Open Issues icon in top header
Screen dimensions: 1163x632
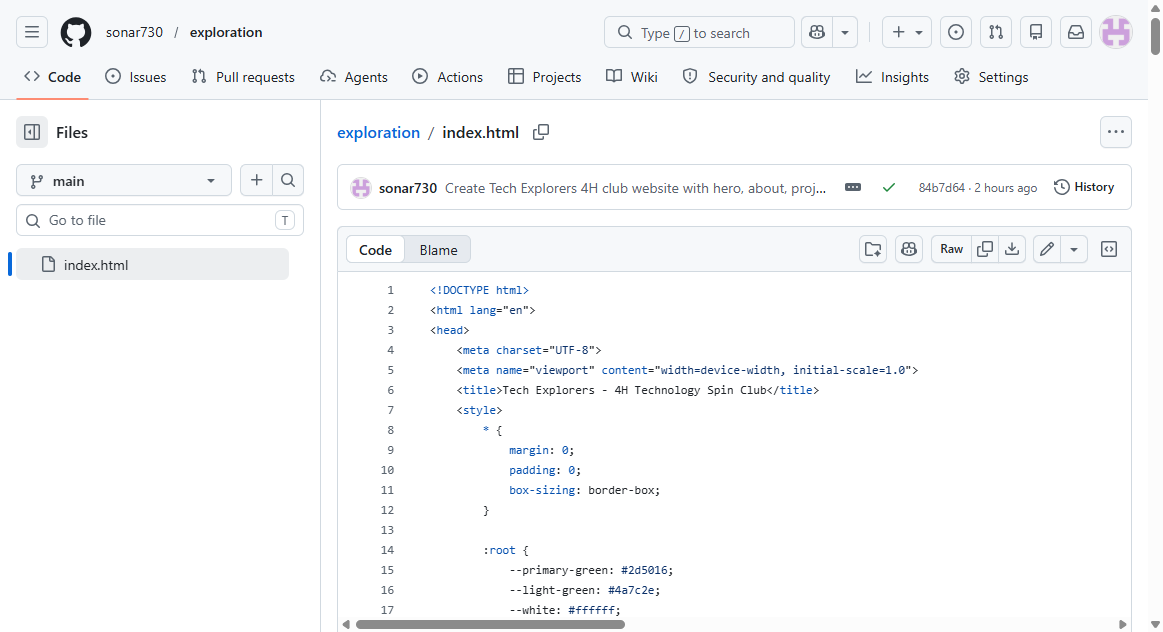[956, 33]
